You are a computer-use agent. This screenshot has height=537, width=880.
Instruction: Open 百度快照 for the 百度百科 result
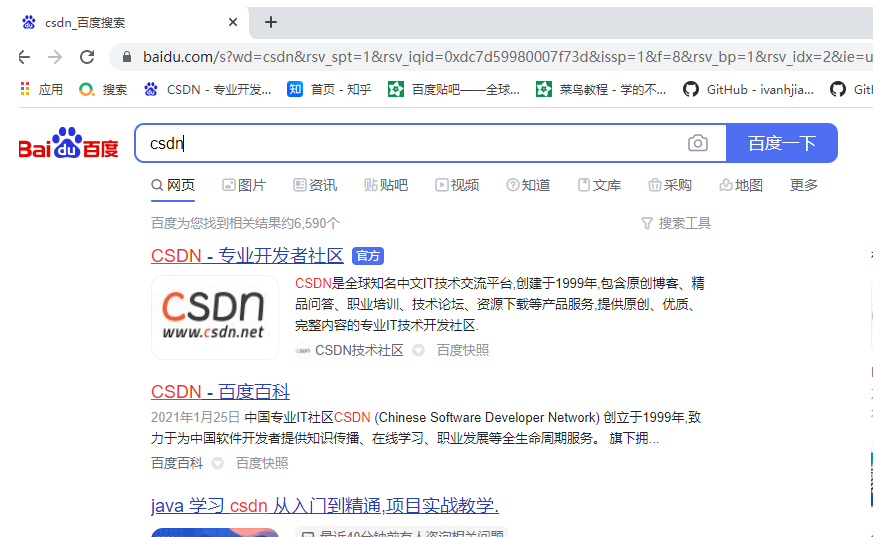click(262, 463)
